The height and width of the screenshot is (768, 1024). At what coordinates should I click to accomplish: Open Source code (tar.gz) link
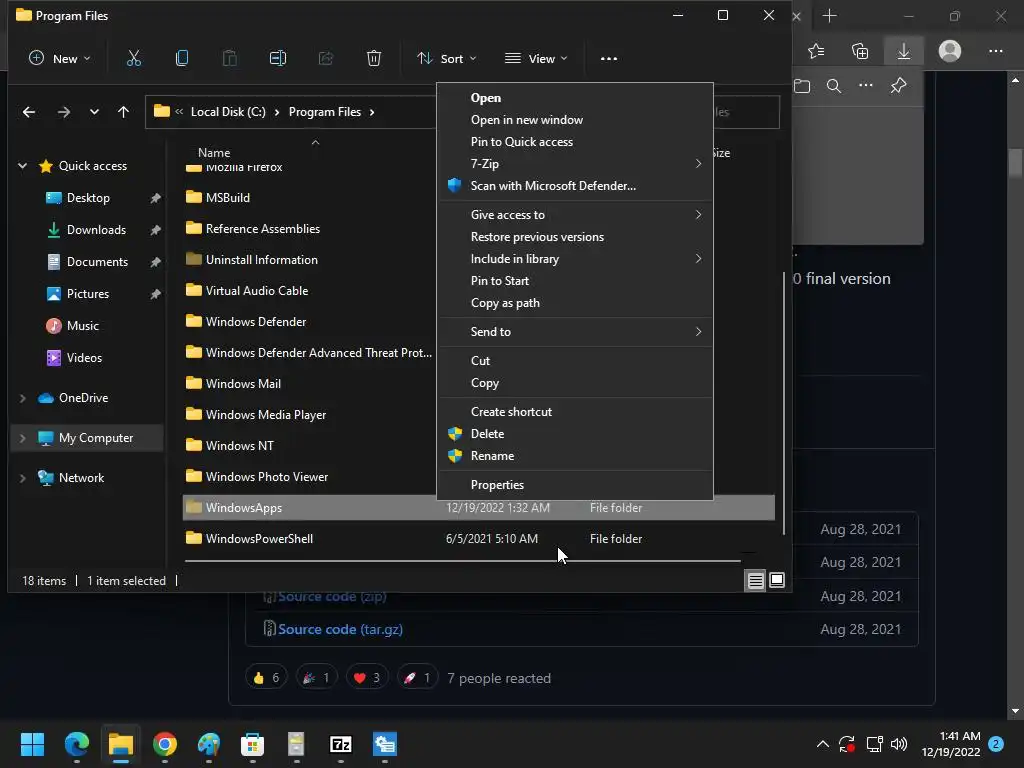click(340, 630)
